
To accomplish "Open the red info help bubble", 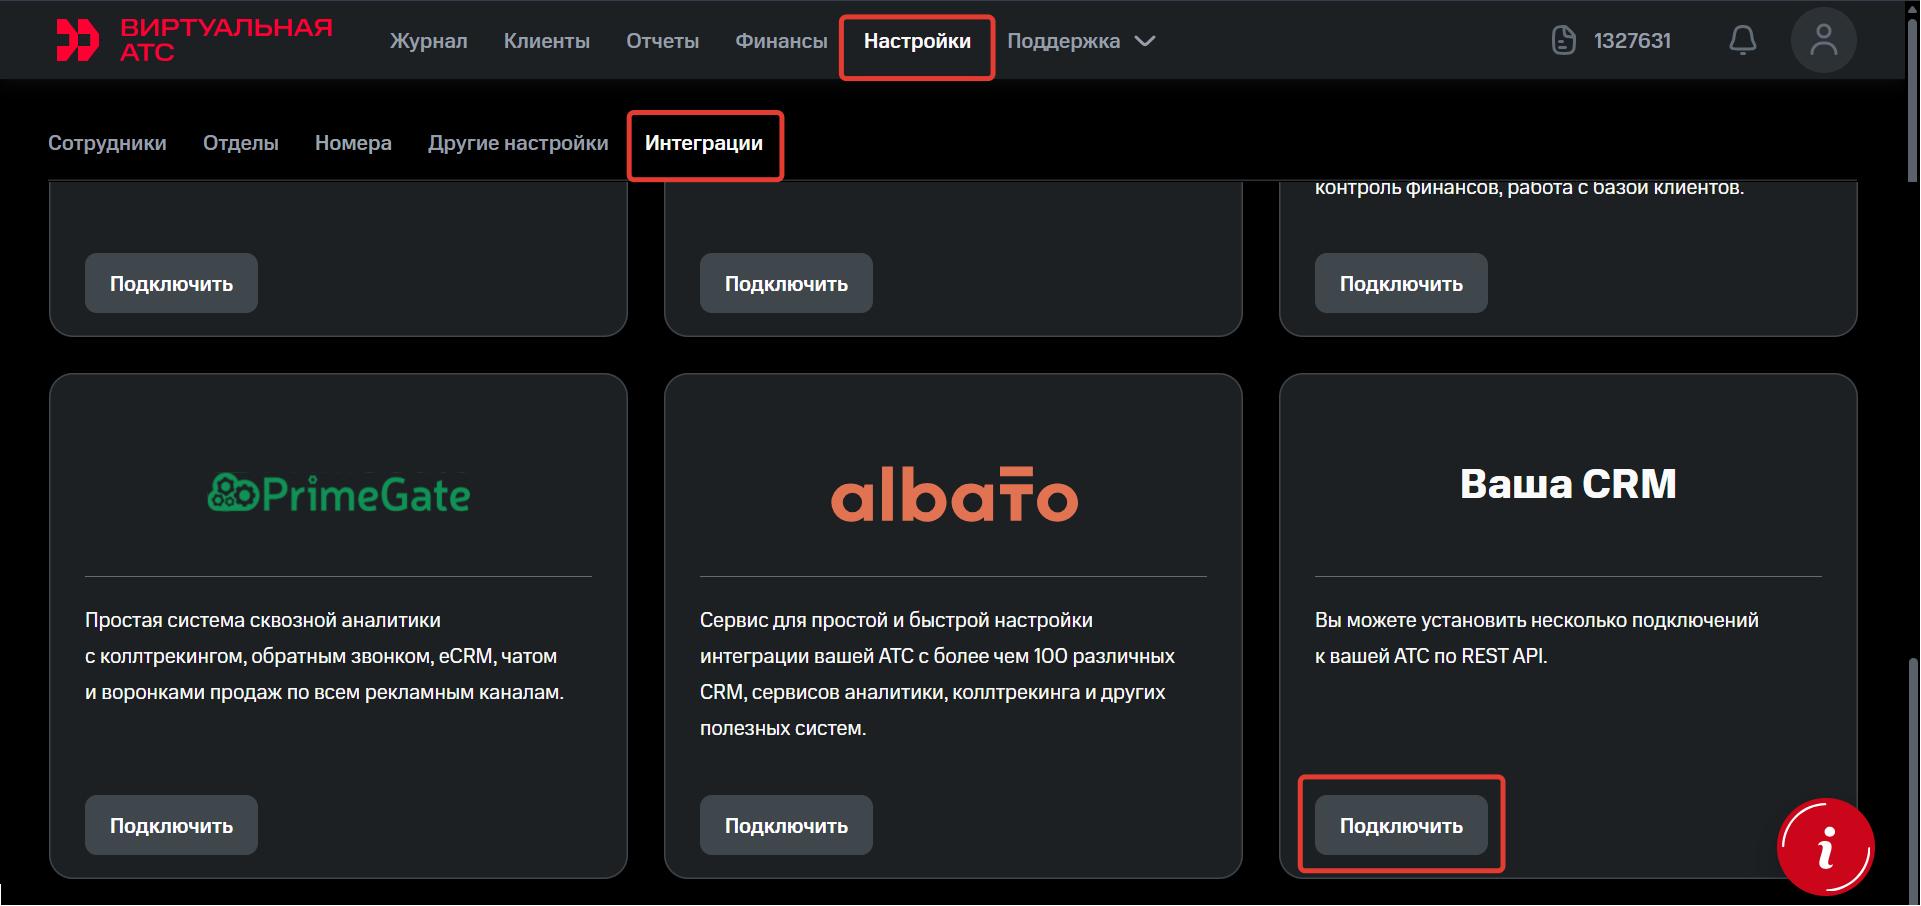I will [1825, 847].
